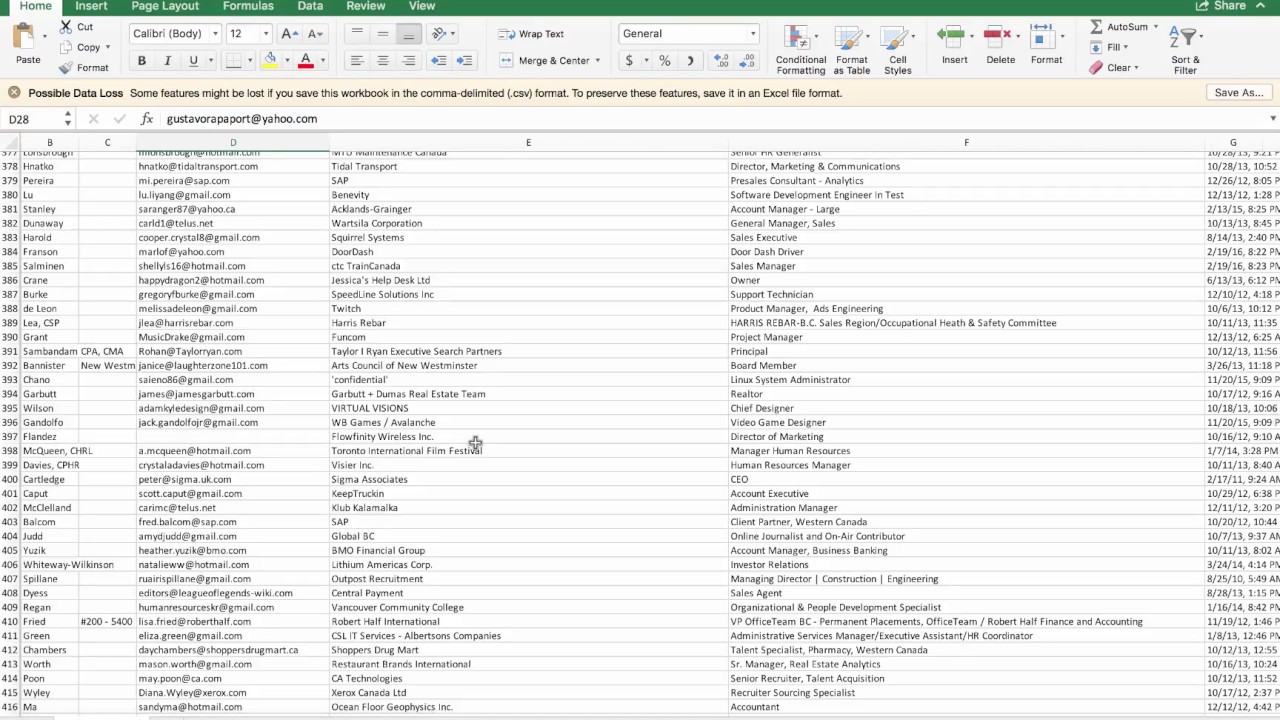The image size is (1280, 720).
Task: Toggle bottom vertical alignment
Action: (409, 33)
